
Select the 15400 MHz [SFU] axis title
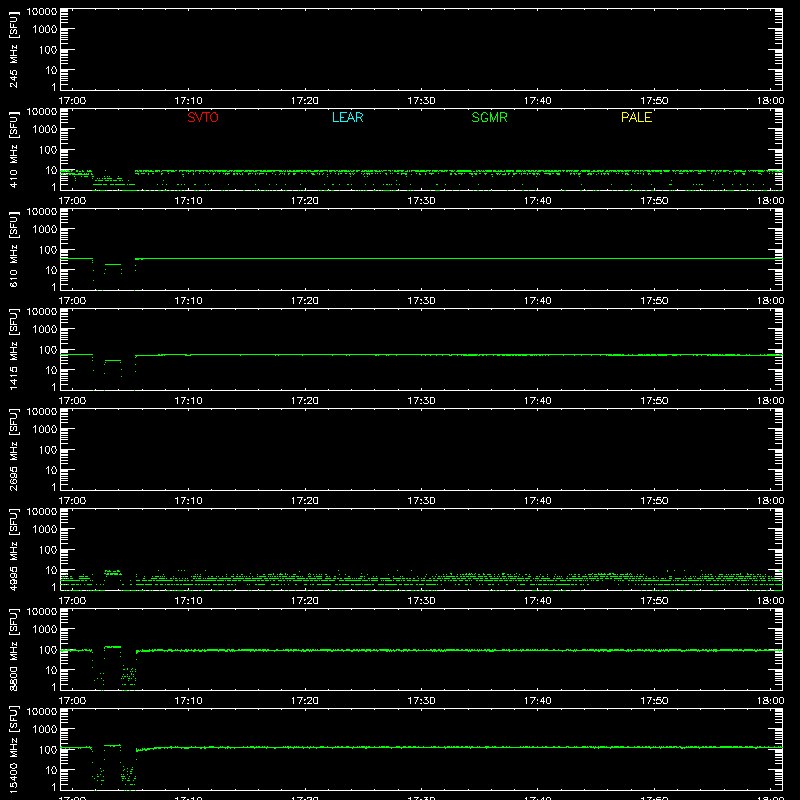(14, 749)
